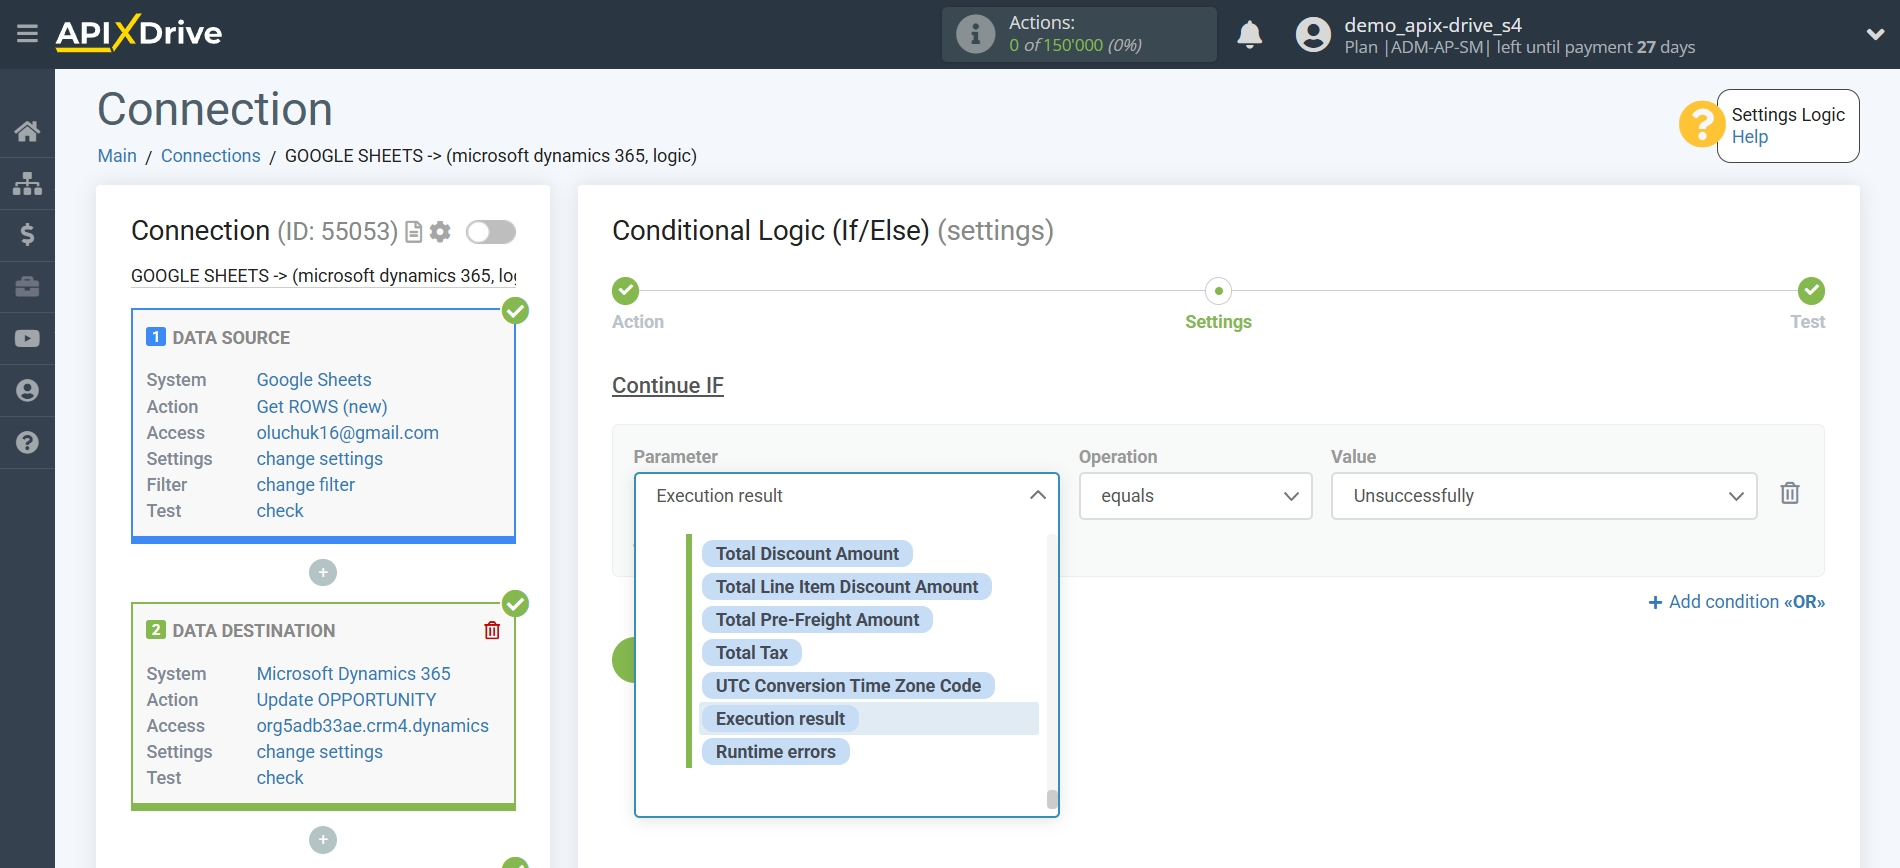Add step after Data Destination
This screenshot has width=1900, height=868.
coord(323,840)
